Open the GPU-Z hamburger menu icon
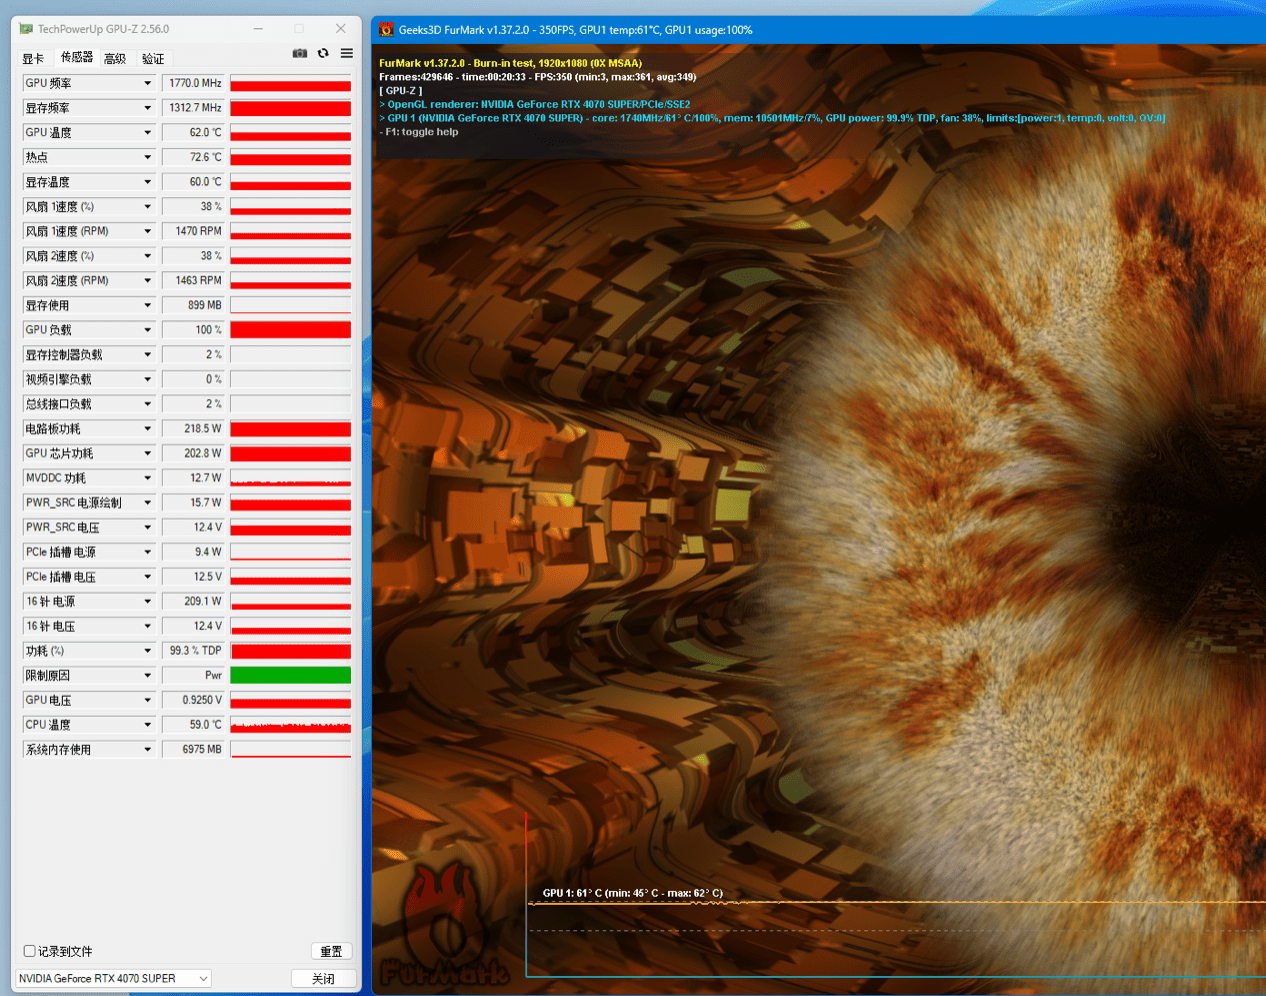The width and height of the screenshot is (1266, 996). [x=346, y=54]
